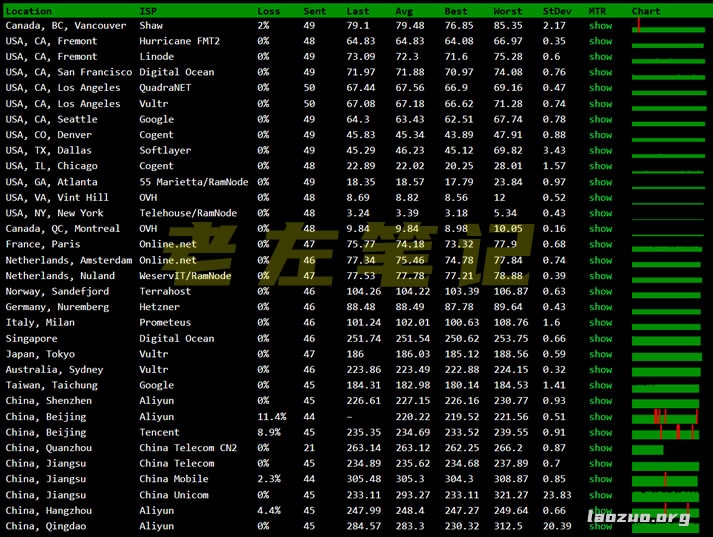The width and height of the screenshot is (713, 537).
Task: Show MTR for Seattle Google row
Action: (x=600, y=119)
